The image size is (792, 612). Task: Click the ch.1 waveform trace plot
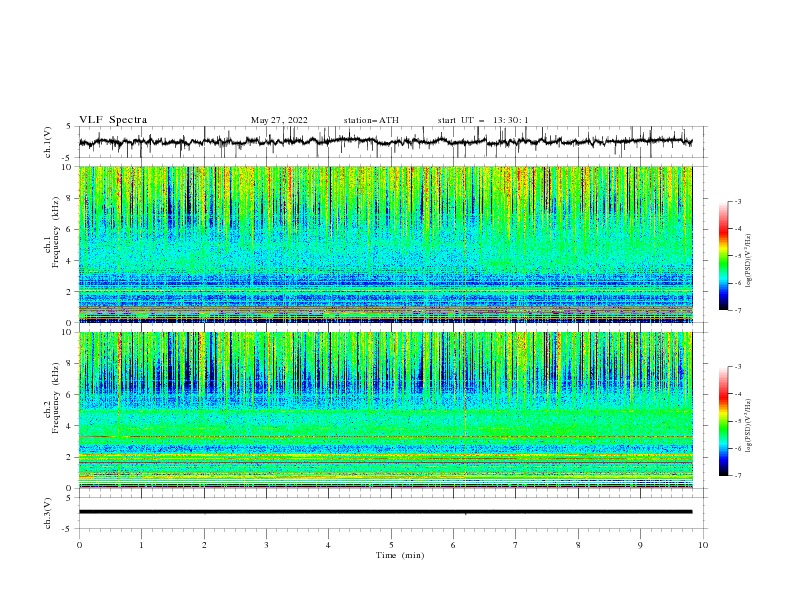click(x=385, y=142)
